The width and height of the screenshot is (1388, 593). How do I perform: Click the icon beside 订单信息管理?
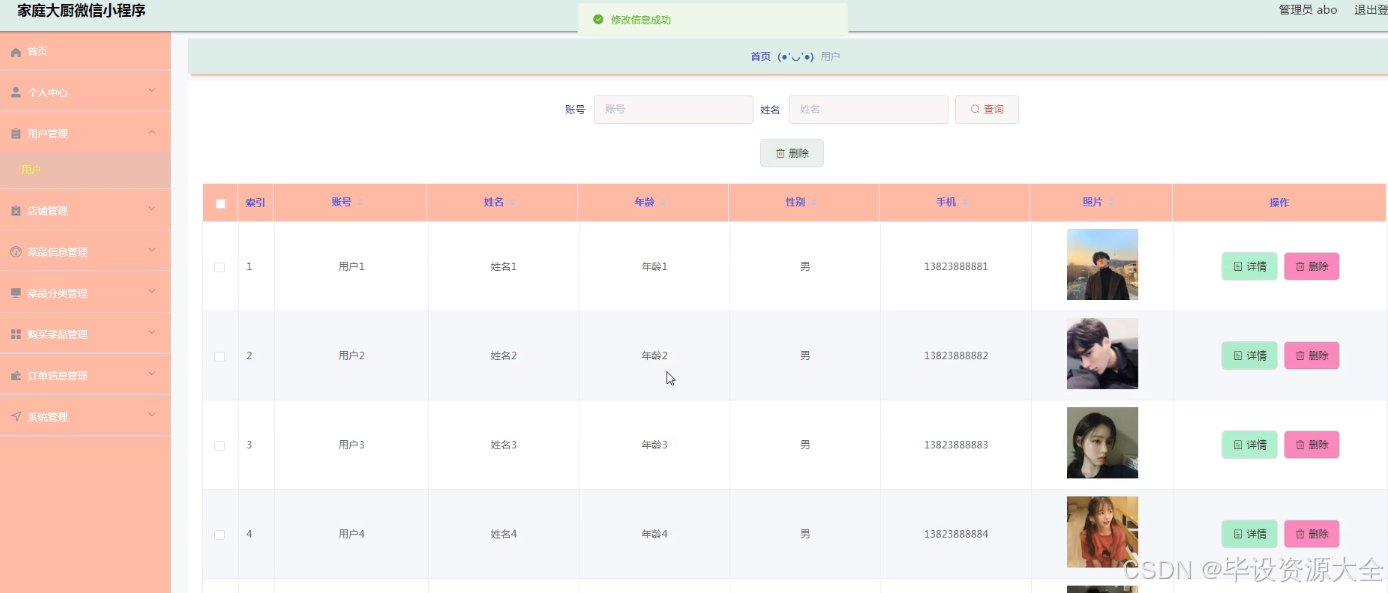(x=16, y=376)
